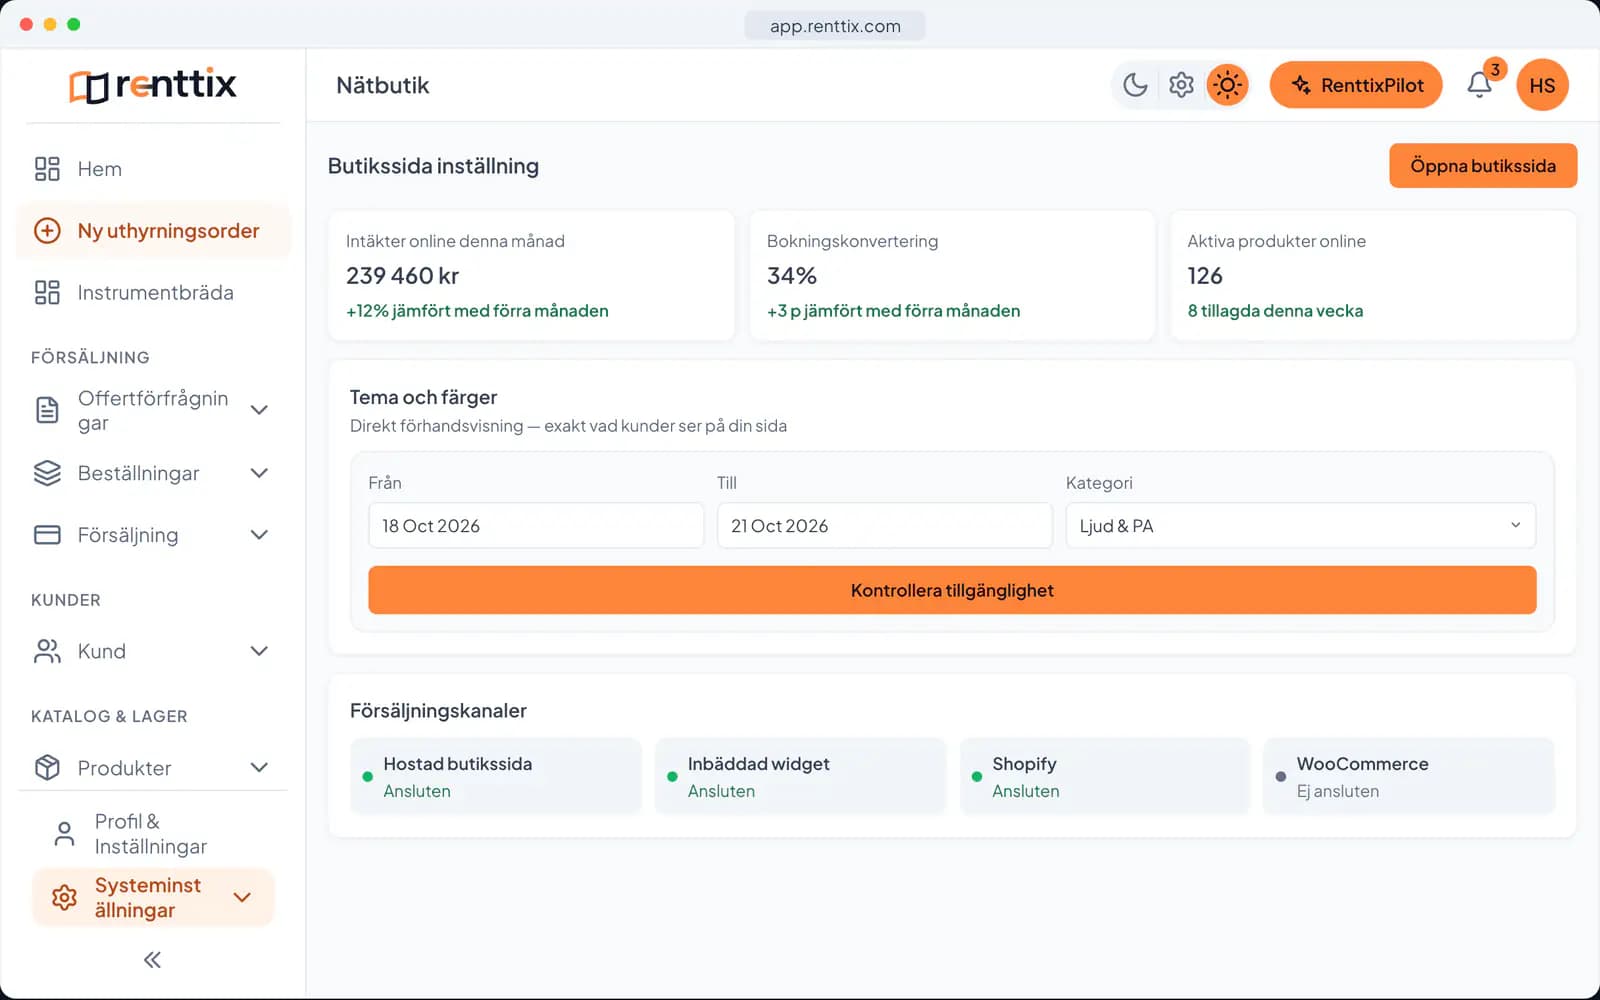Expand Försäljning chevron
The width and height of the screenshot is (1600, 1000).
pos(259,535)
